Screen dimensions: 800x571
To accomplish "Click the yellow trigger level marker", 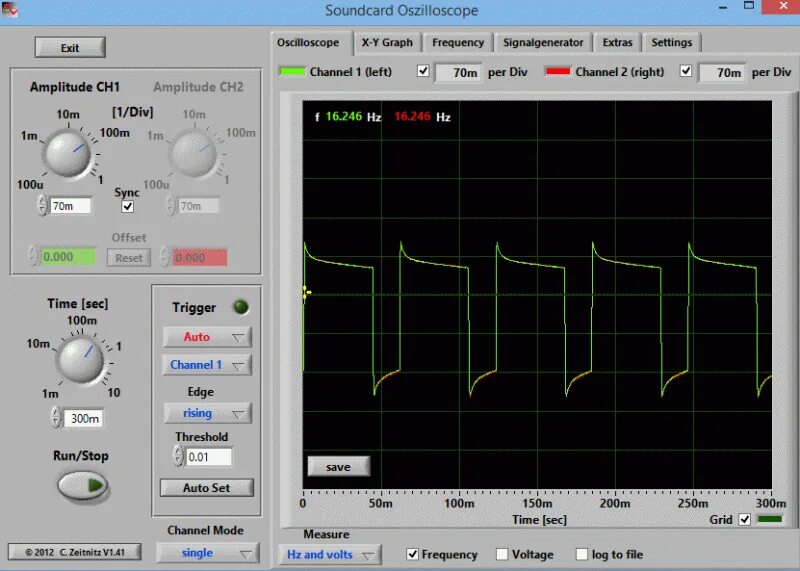I will (306, 293).
